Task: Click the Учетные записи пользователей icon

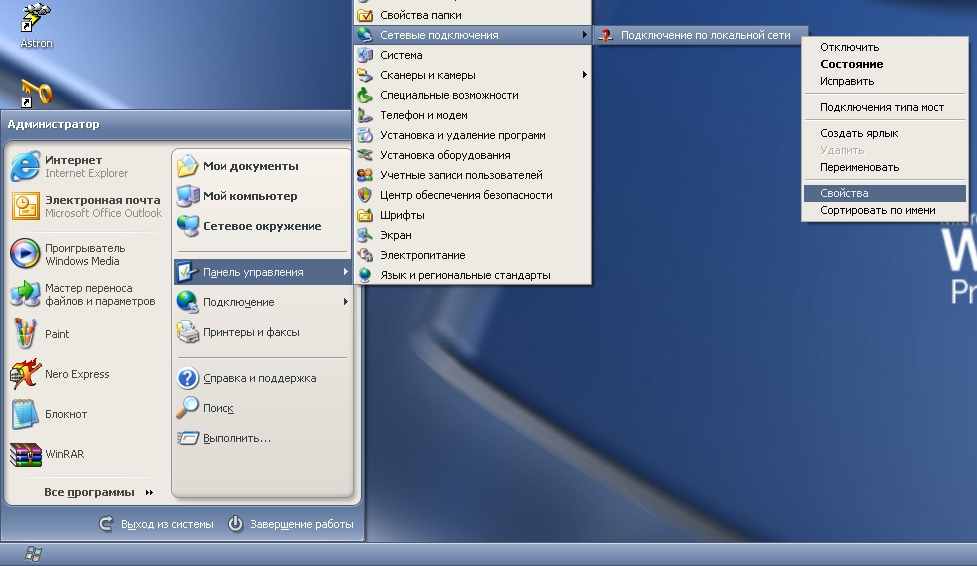Action: [365, 175]
